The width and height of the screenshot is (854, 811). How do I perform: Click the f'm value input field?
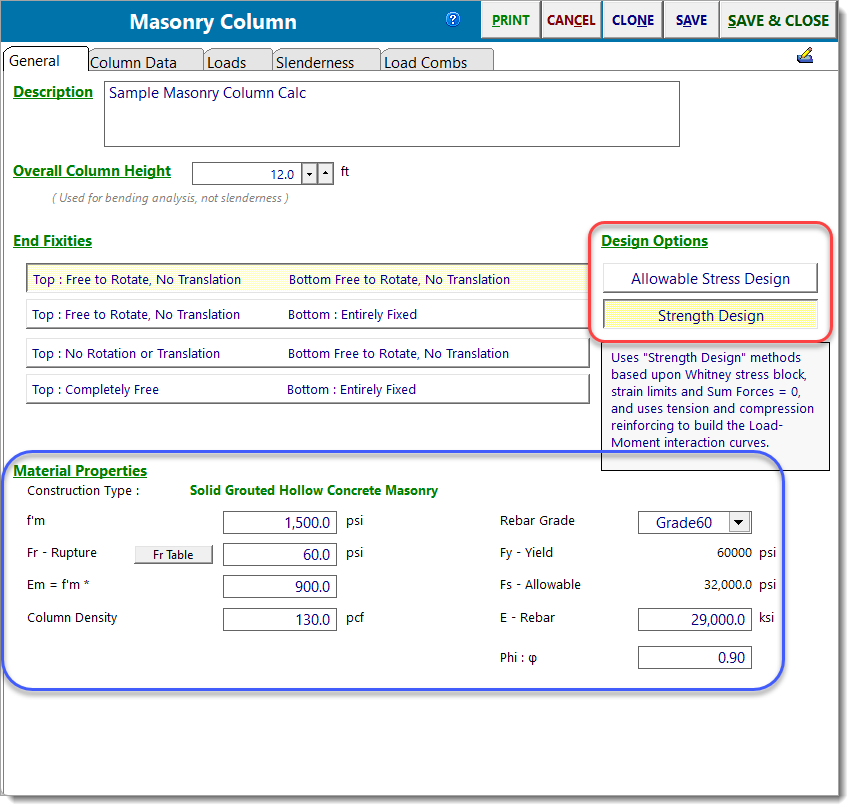click(x=279, y=522)
